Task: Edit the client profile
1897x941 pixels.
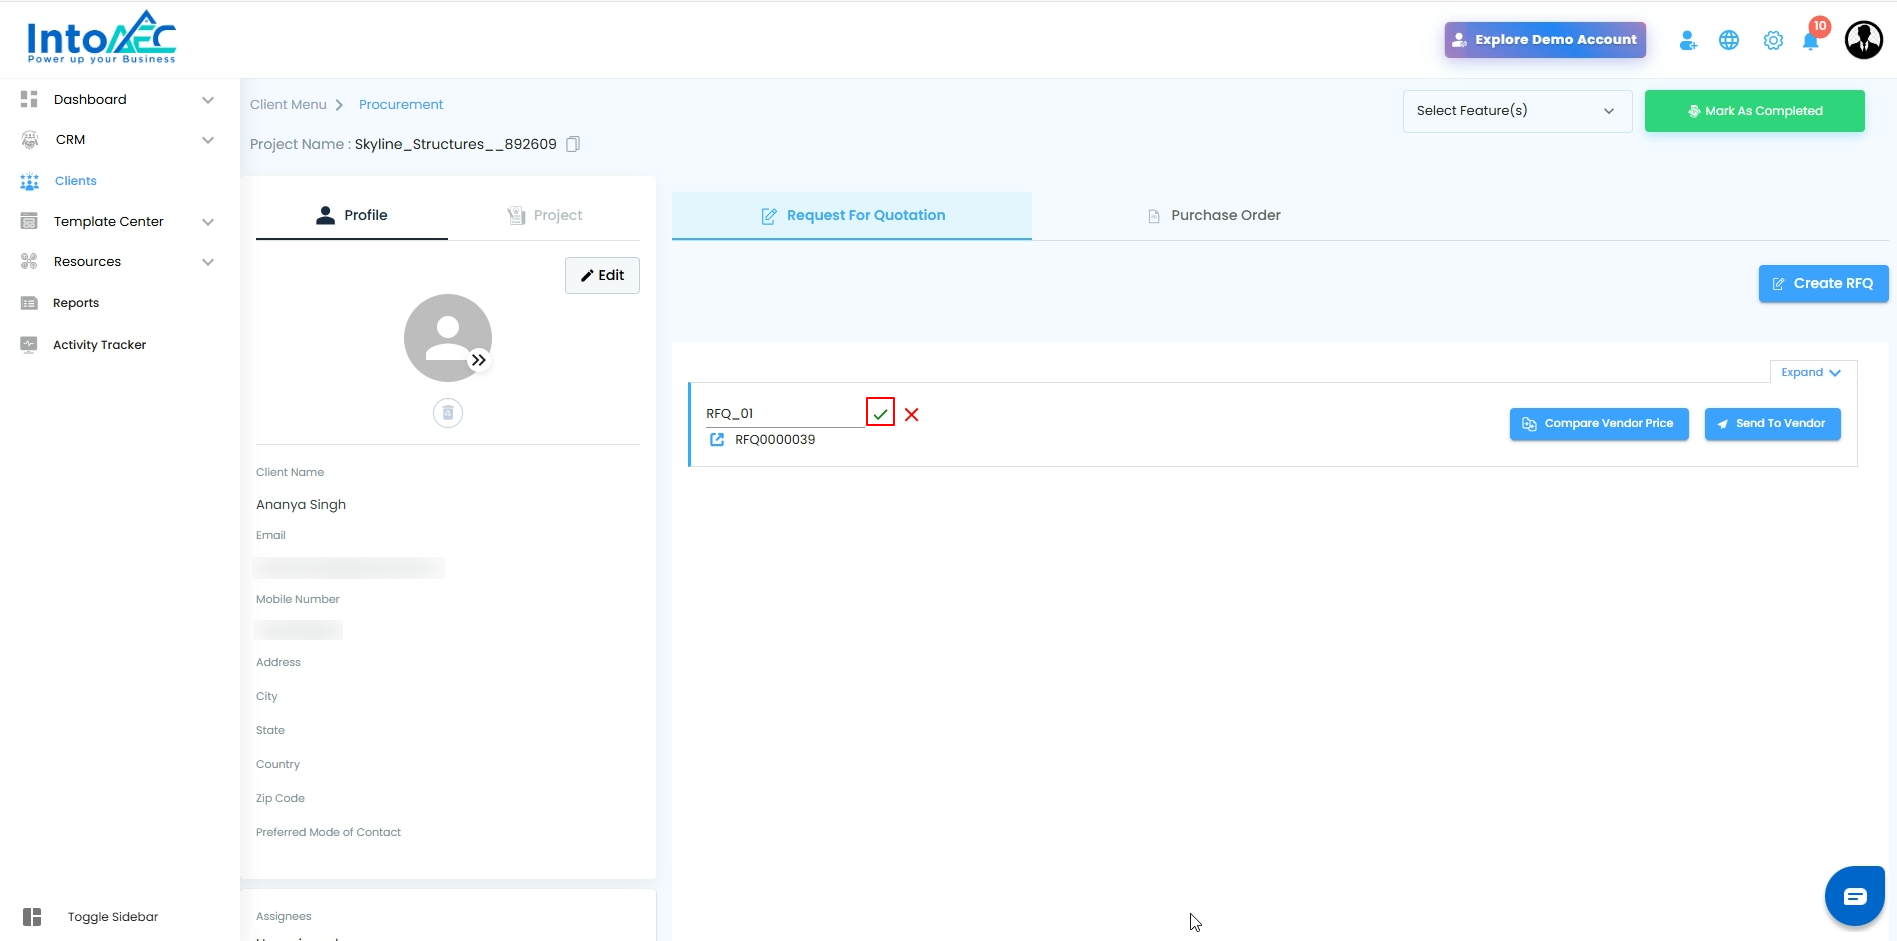Action: (x=602, y=276)
